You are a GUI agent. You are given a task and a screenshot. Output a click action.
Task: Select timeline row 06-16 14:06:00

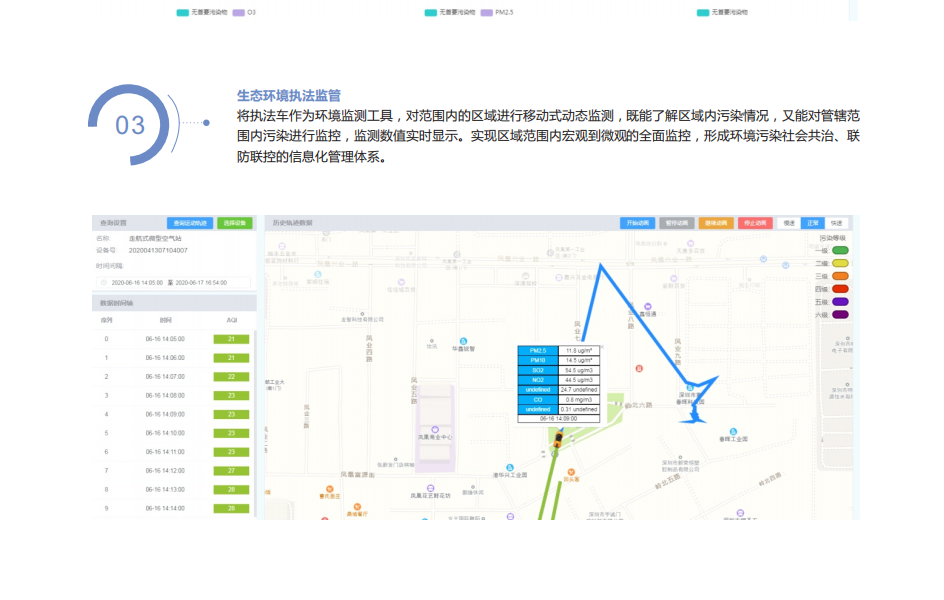tap(173, 358)
